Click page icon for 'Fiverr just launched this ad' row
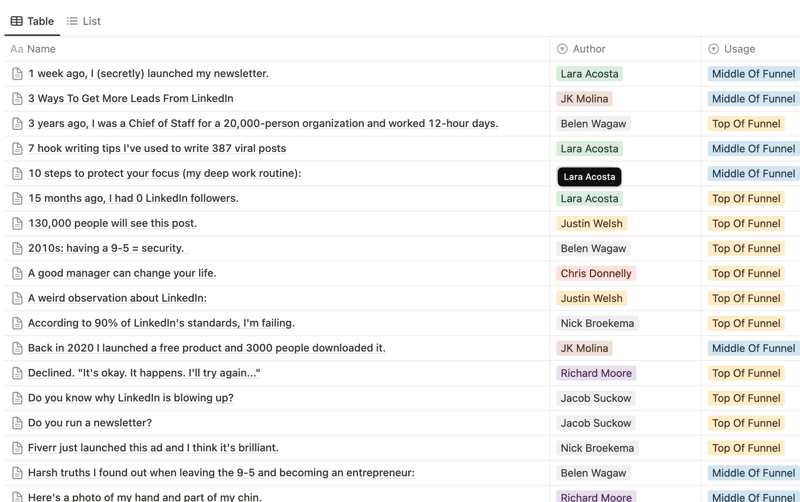Screen dimensions: 800x502 17,449
